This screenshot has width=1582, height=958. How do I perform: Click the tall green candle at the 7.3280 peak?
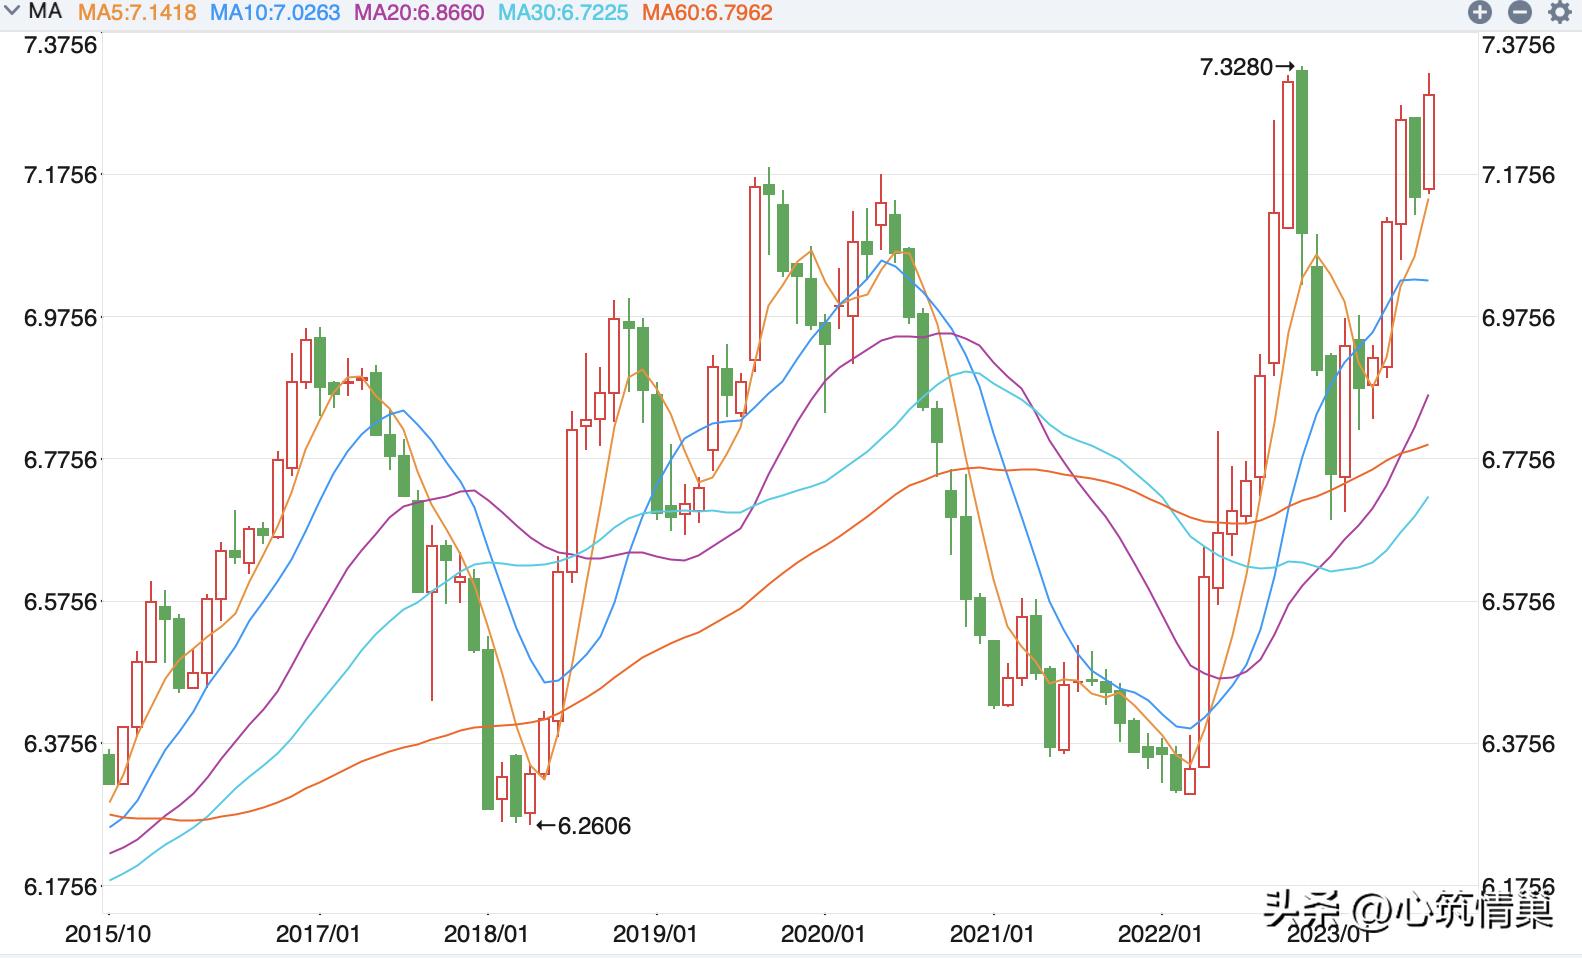1302,151
